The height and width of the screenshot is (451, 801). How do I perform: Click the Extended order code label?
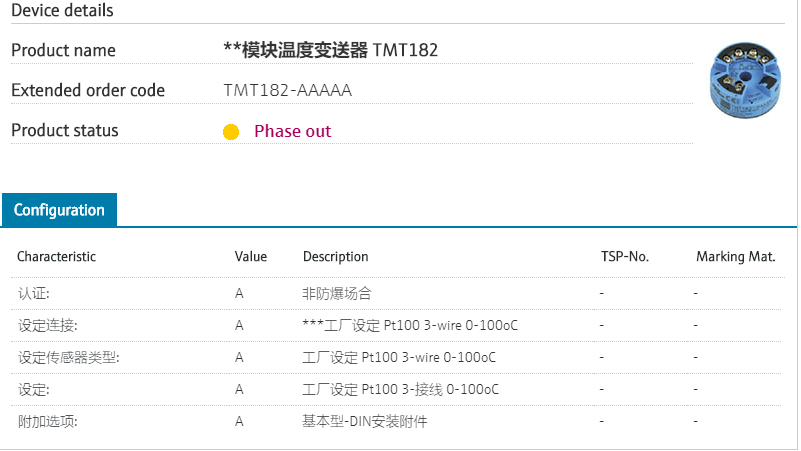click(x=88, y=91)
